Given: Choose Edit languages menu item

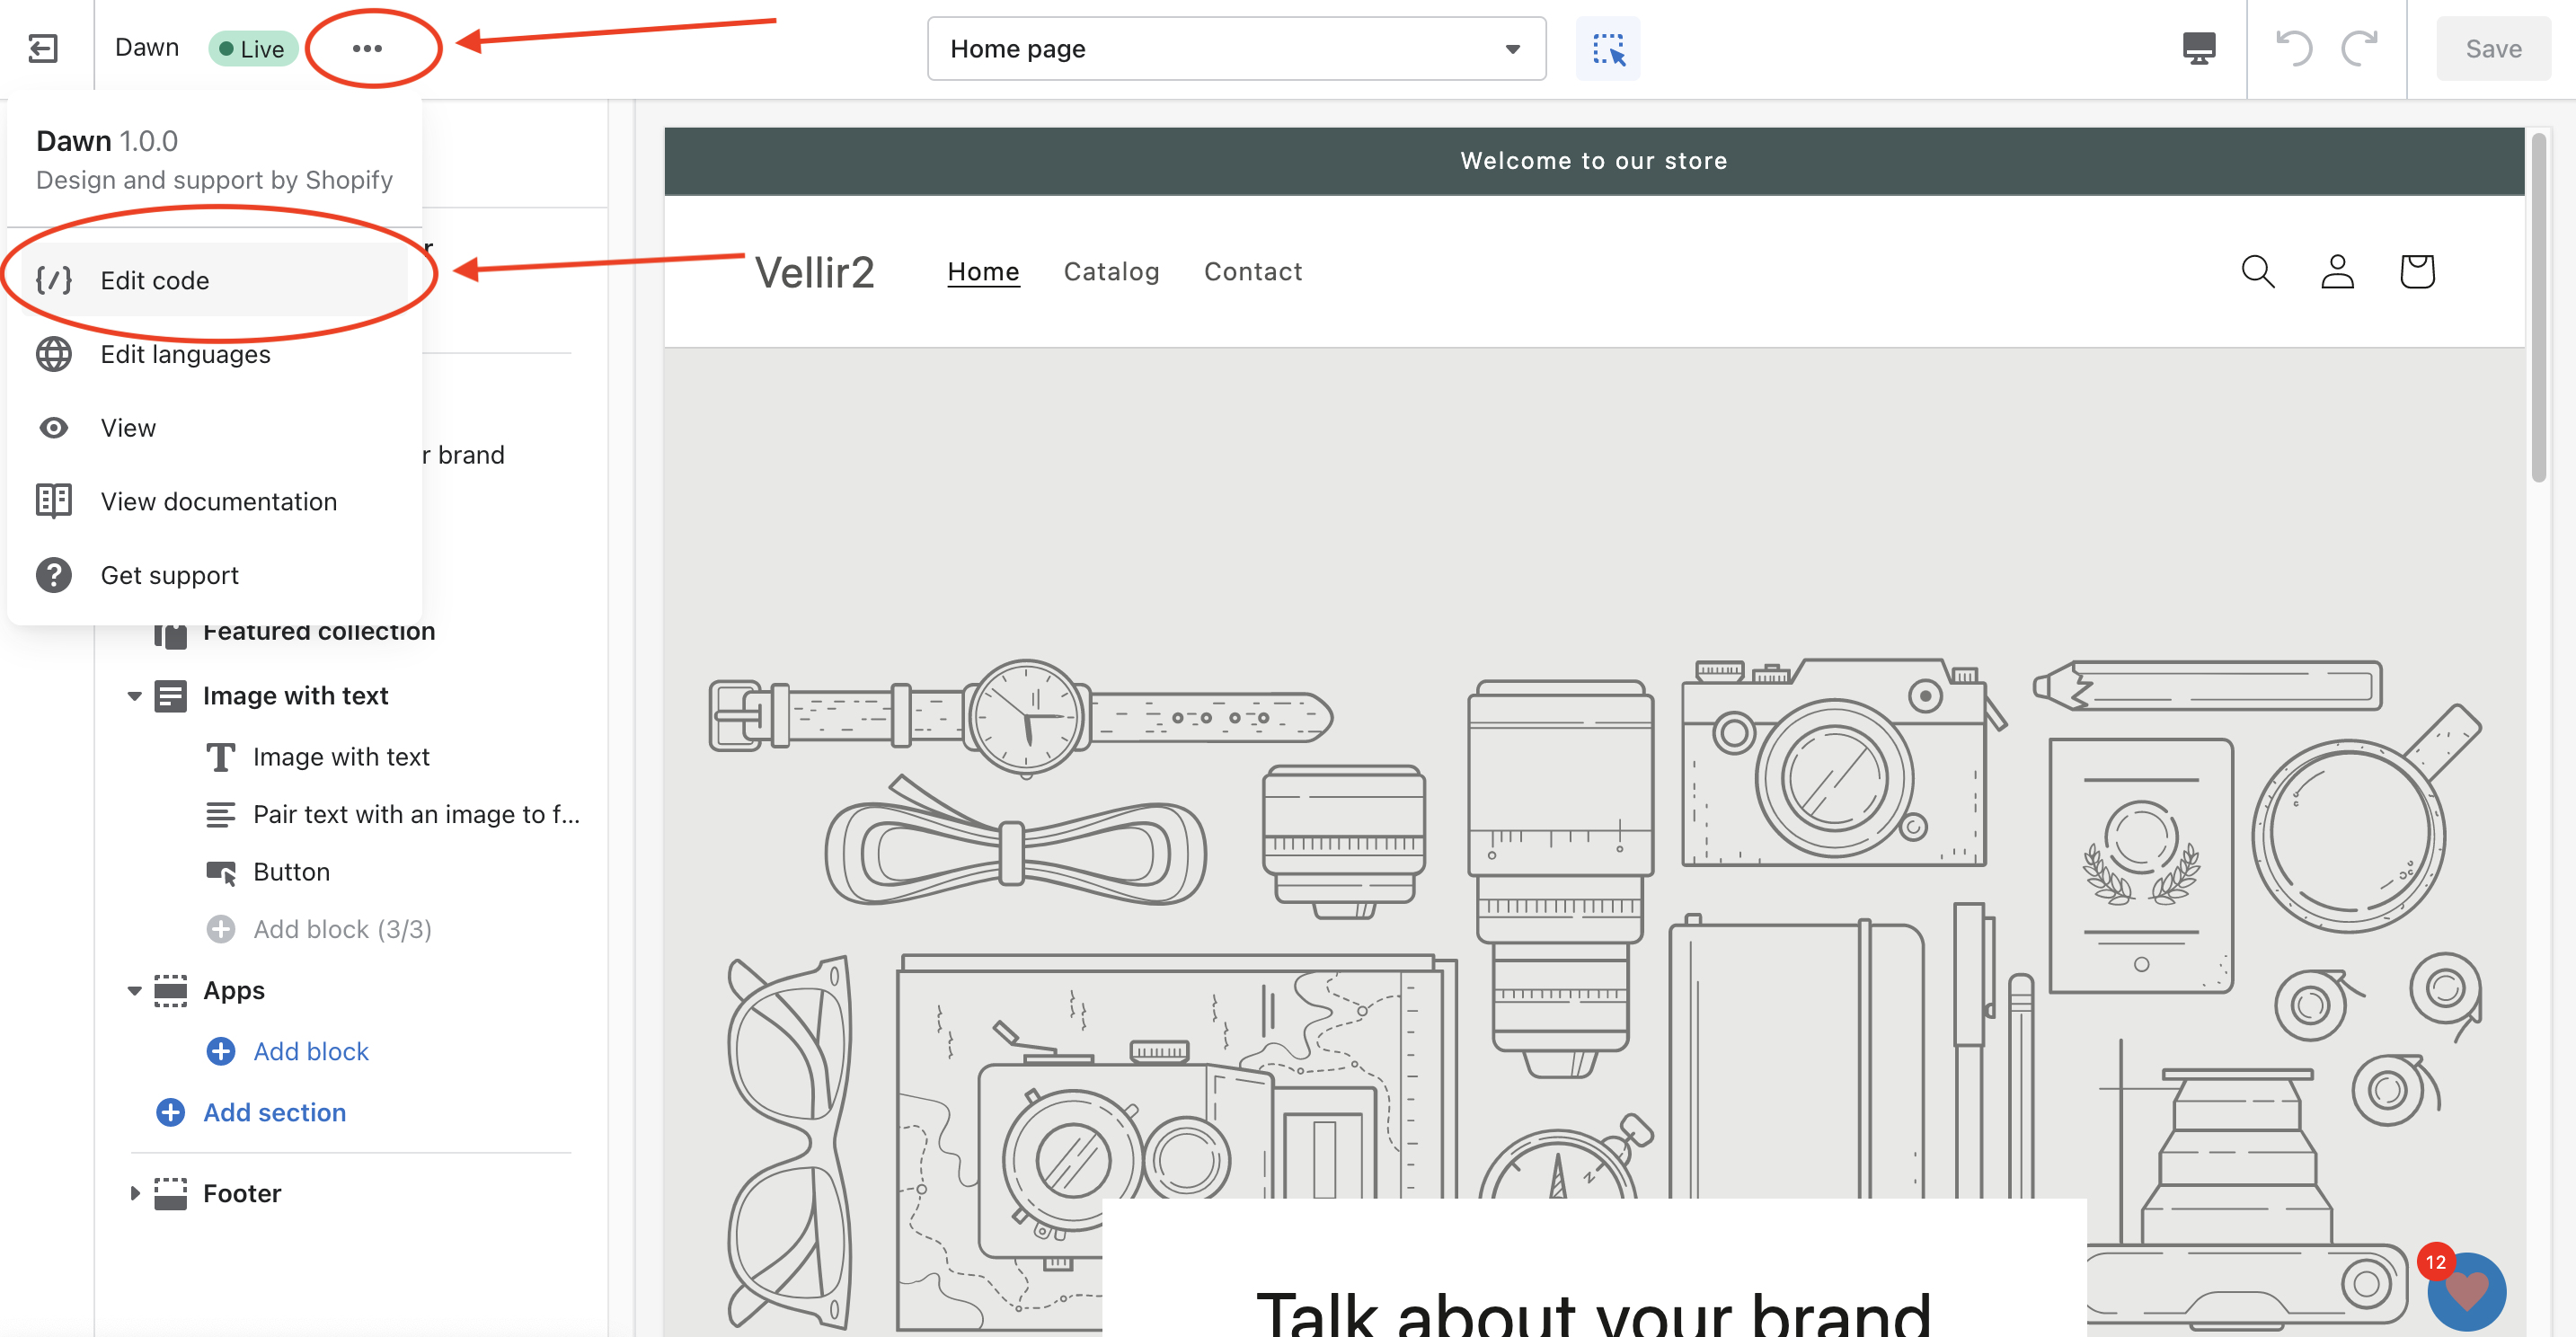Looking at the screenshot, I should coord(185,354).
